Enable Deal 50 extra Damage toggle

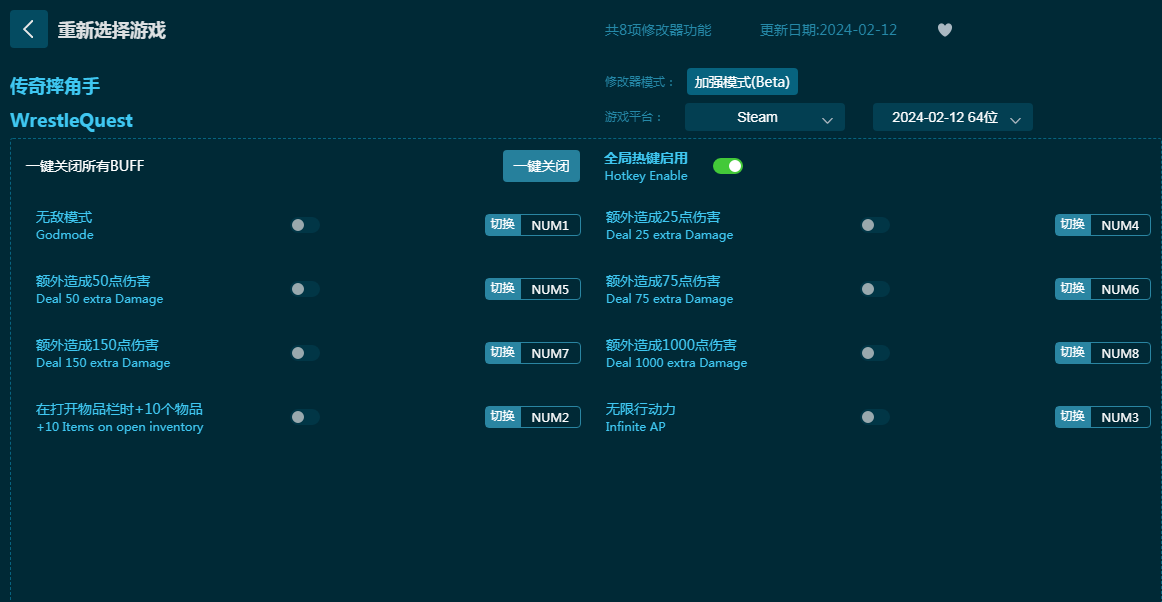[x=305, y=288]
